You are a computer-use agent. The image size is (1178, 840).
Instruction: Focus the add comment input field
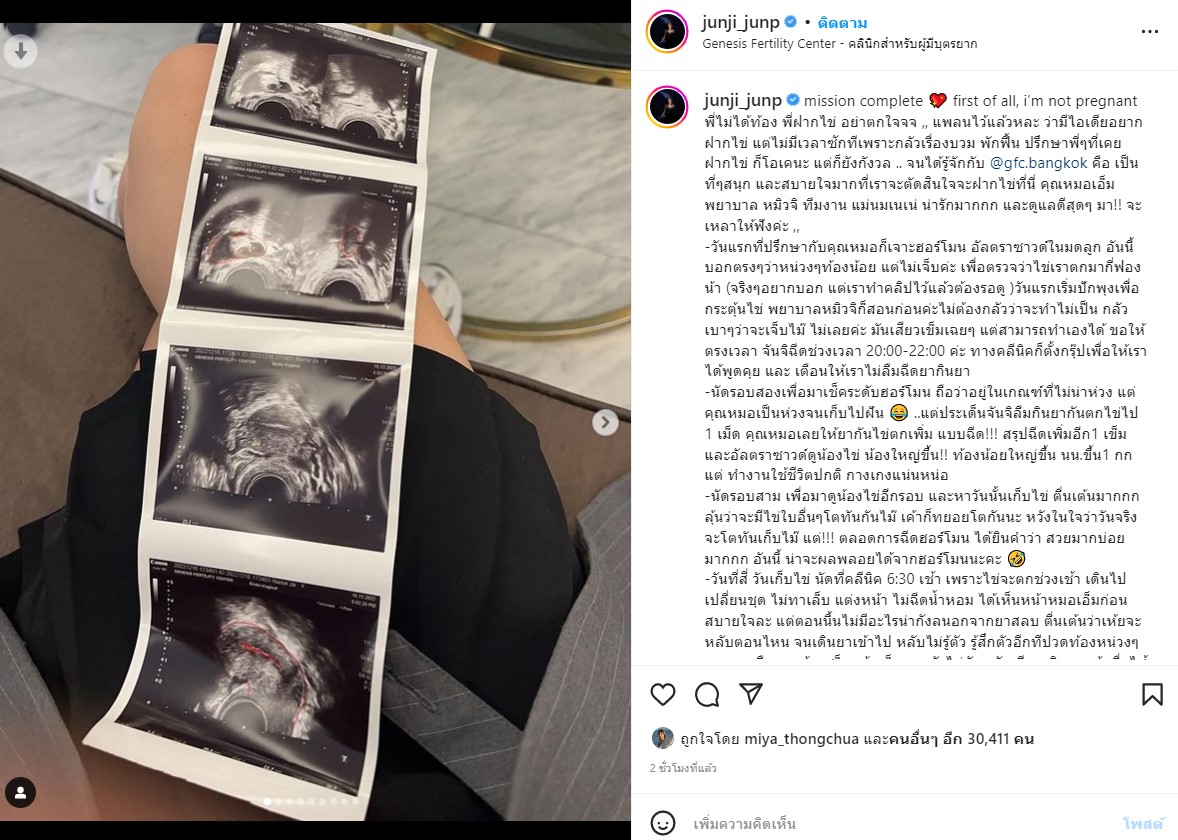(902, 823)
